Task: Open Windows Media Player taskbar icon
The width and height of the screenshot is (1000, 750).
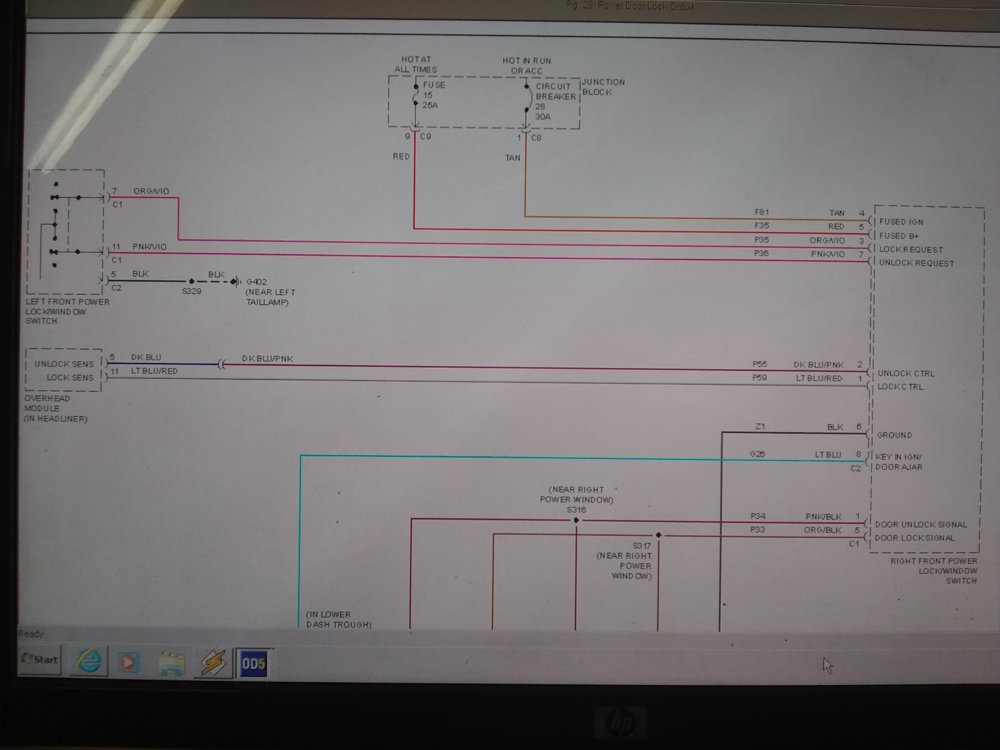Action: [129, 662]
